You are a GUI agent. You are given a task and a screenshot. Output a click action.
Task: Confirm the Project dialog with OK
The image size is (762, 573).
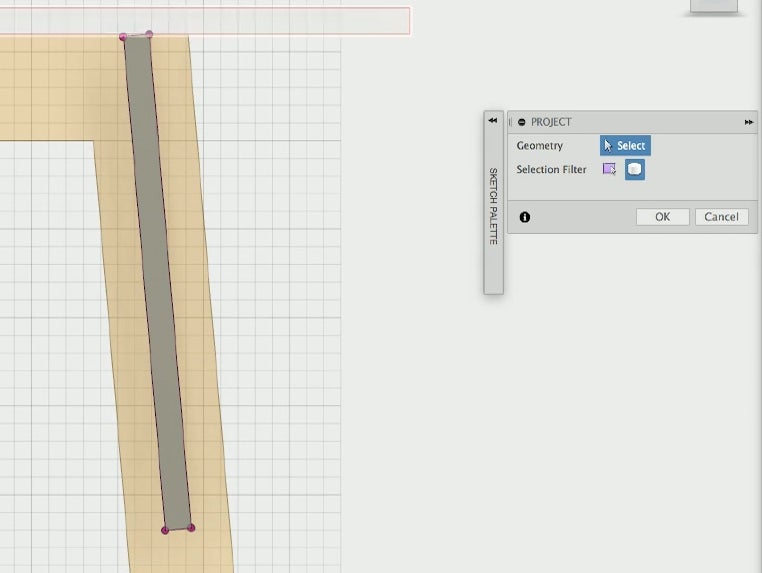click(662, 217)
